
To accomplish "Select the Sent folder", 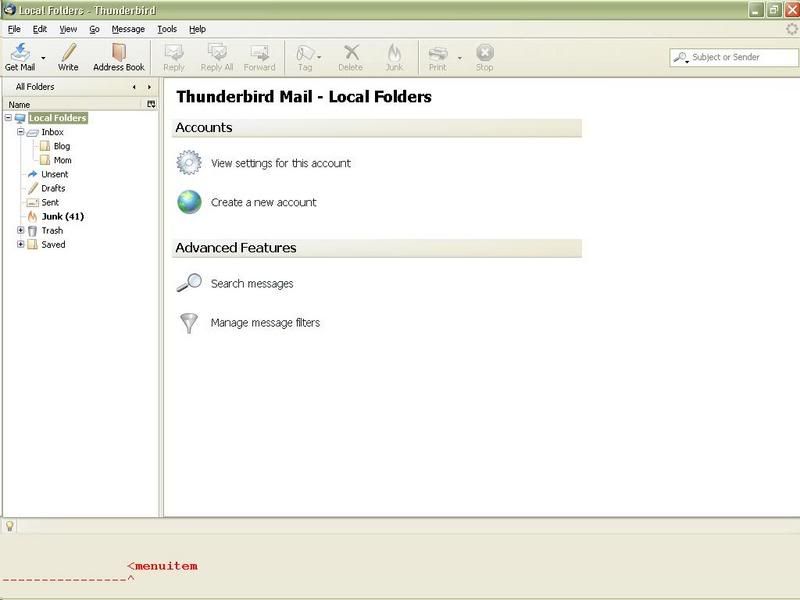I will tap(50, 203).
